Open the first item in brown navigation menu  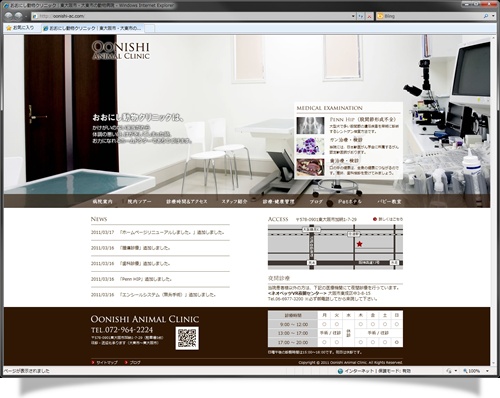point(103,202)
